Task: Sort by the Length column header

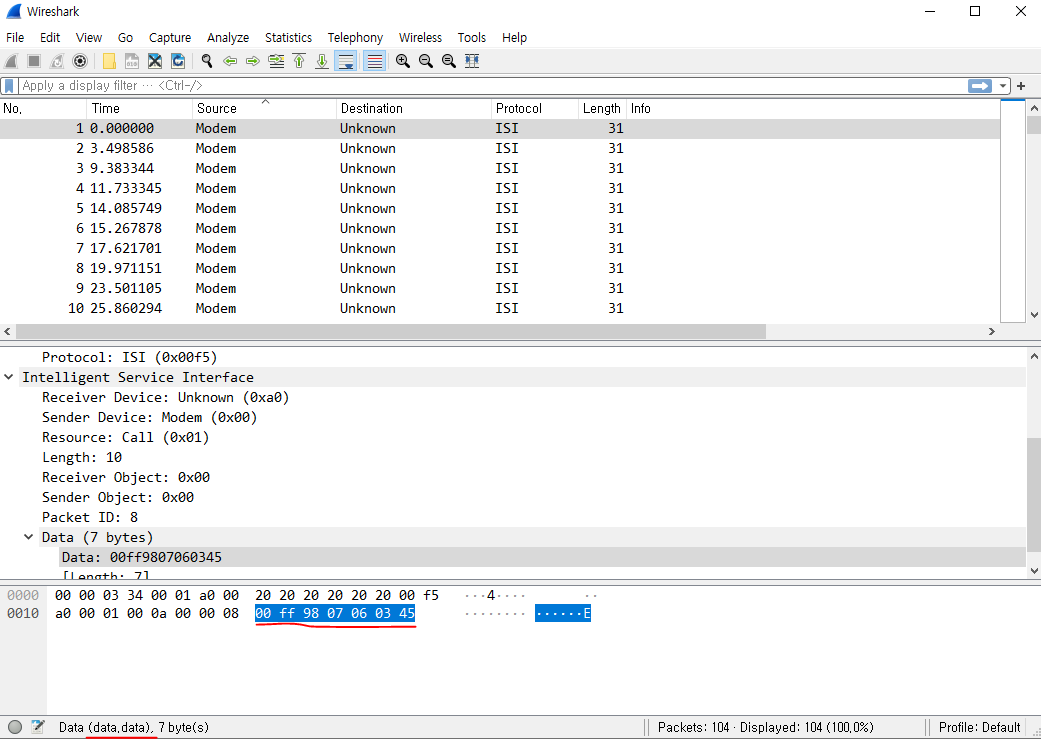Action: pyautogui.click(x=602, y=109)
